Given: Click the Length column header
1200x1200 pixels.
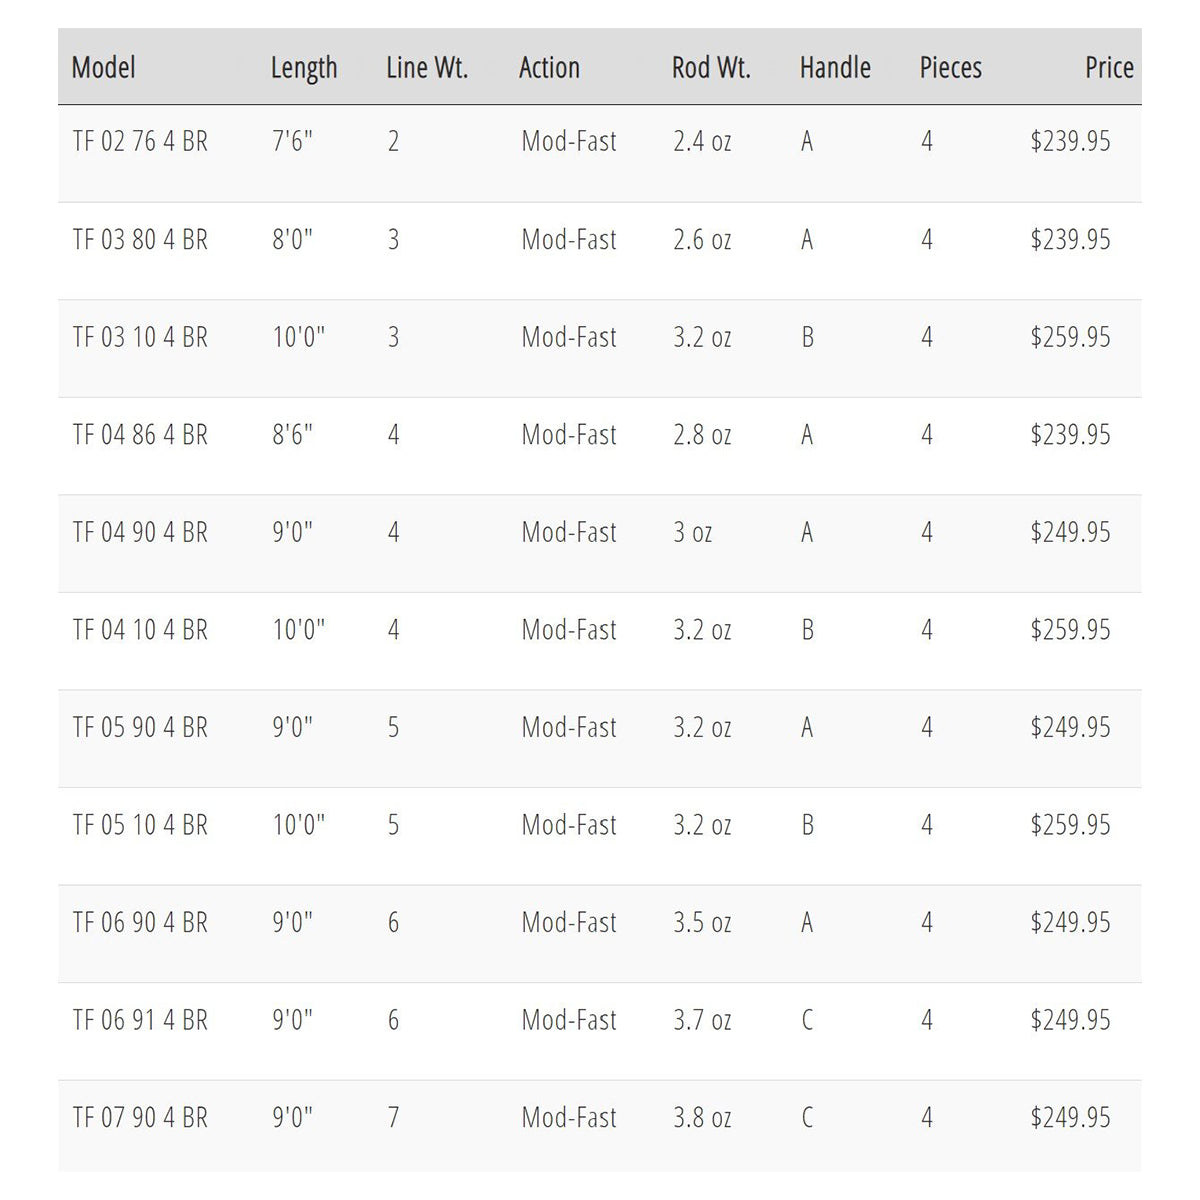Looking at the screenshot, I should [304, 68].
